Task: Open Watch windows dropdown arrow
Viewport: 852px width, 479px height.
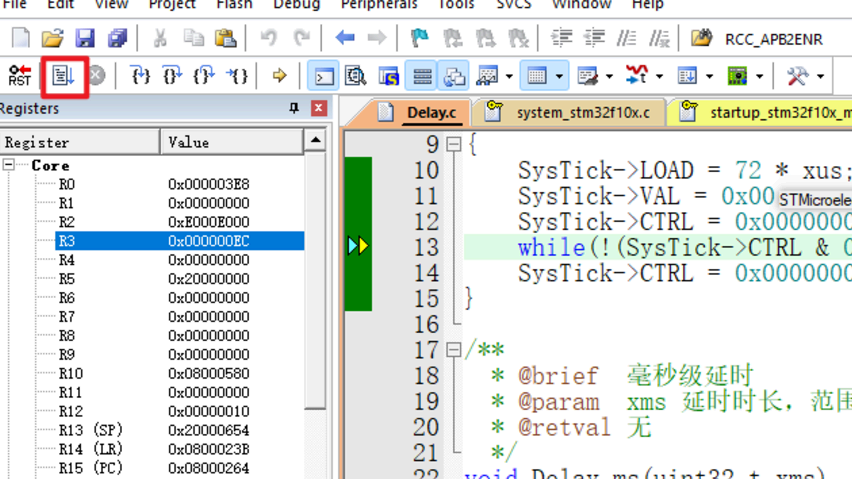Action: coord(509,77)
